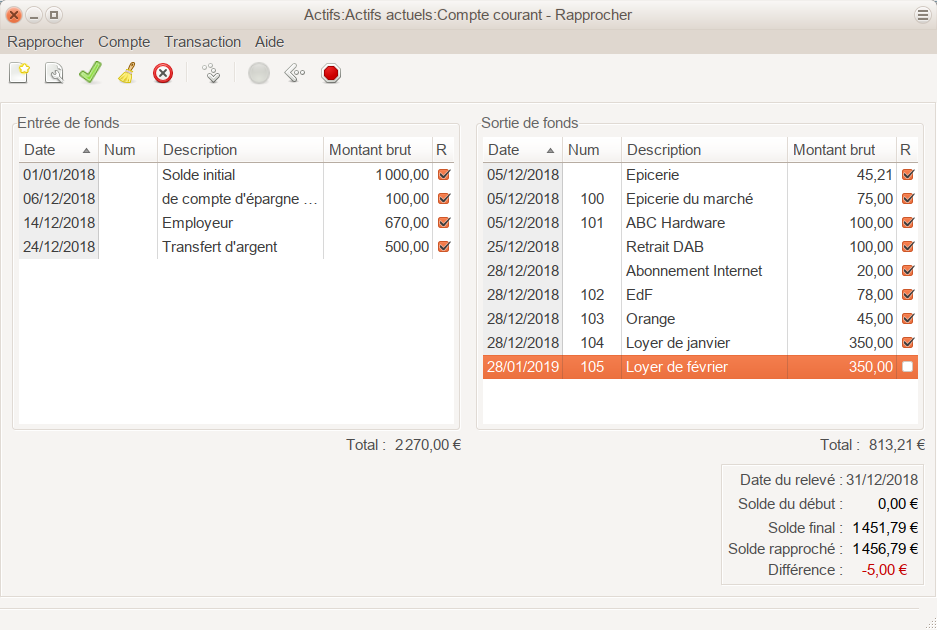Viewport: 937px width, 630px height.
Task: Uncheck the reconciled box for Solde initial
Action: pos(443,175)
